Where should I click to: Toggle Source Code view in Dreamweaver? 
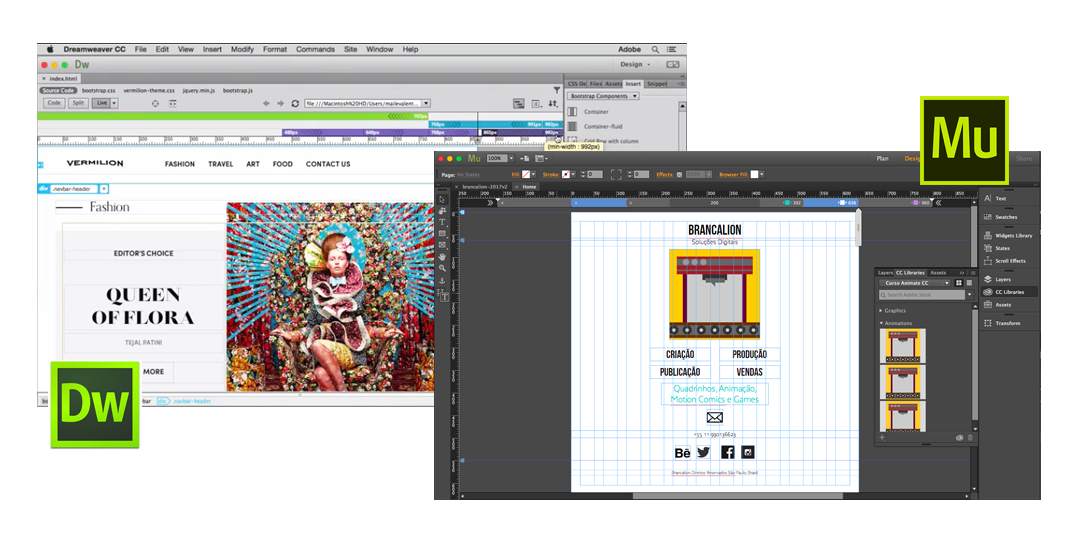58,90
